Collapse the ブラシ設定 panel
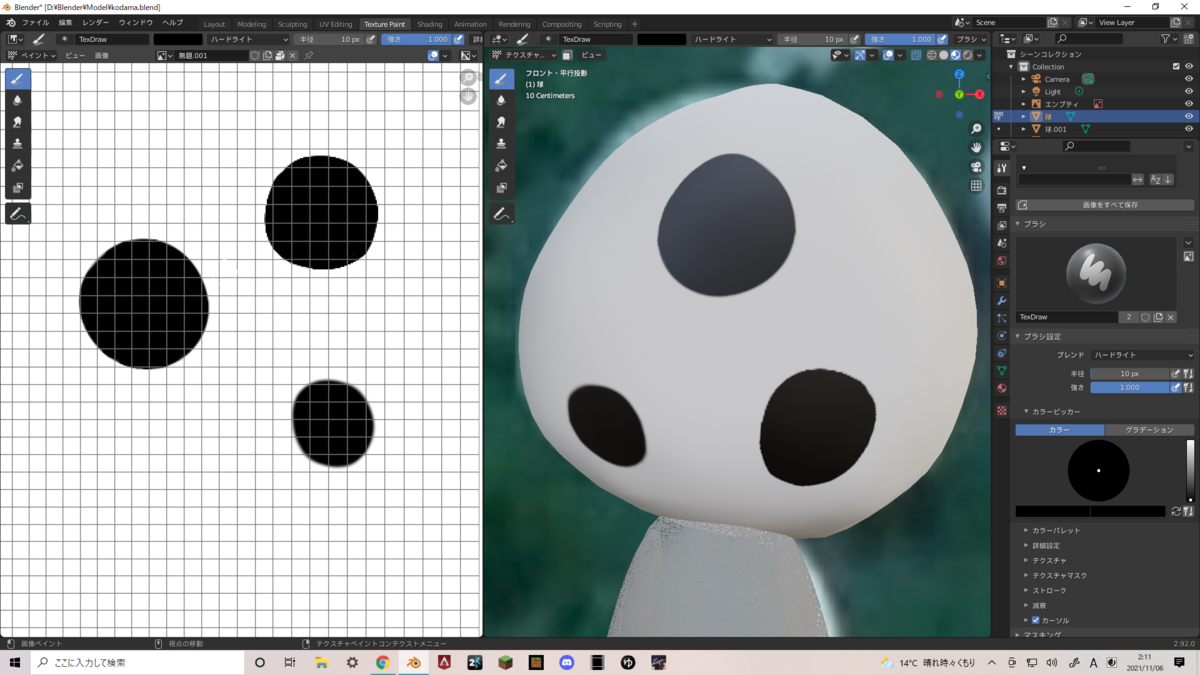1200x675 pixels. [1018, 337]
